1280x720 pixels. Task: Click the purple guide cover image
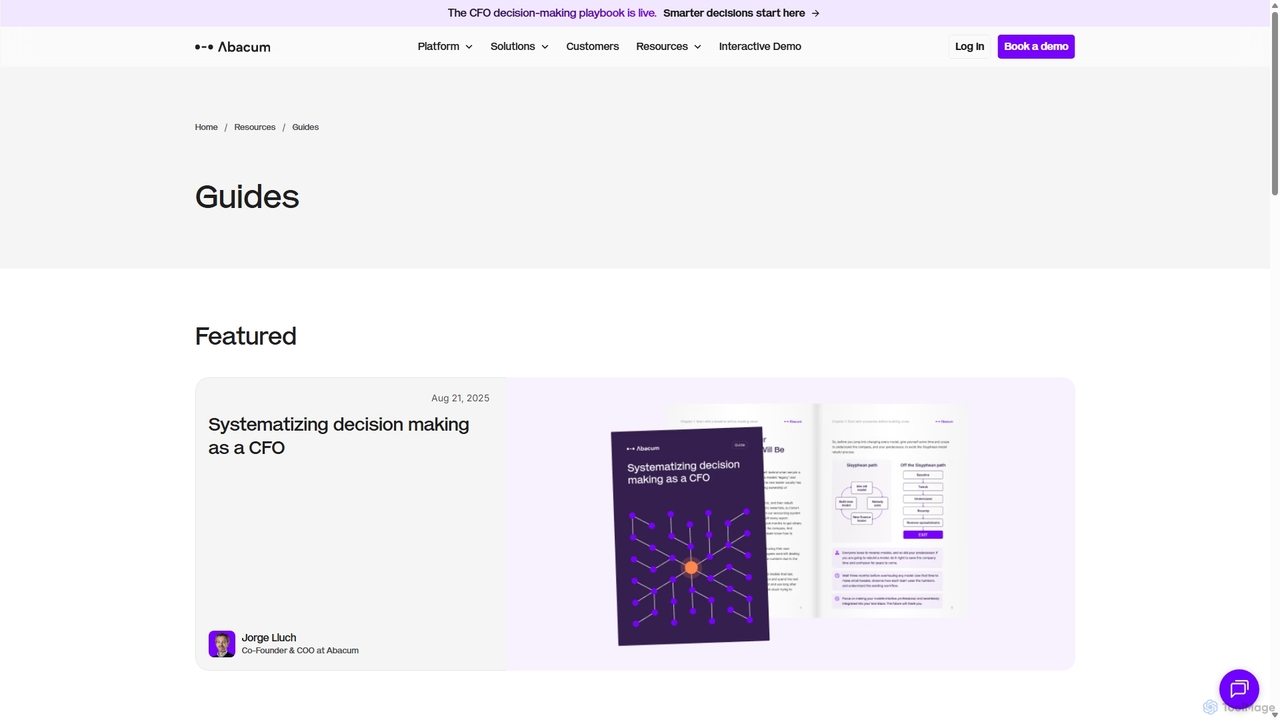pos(691,537)
